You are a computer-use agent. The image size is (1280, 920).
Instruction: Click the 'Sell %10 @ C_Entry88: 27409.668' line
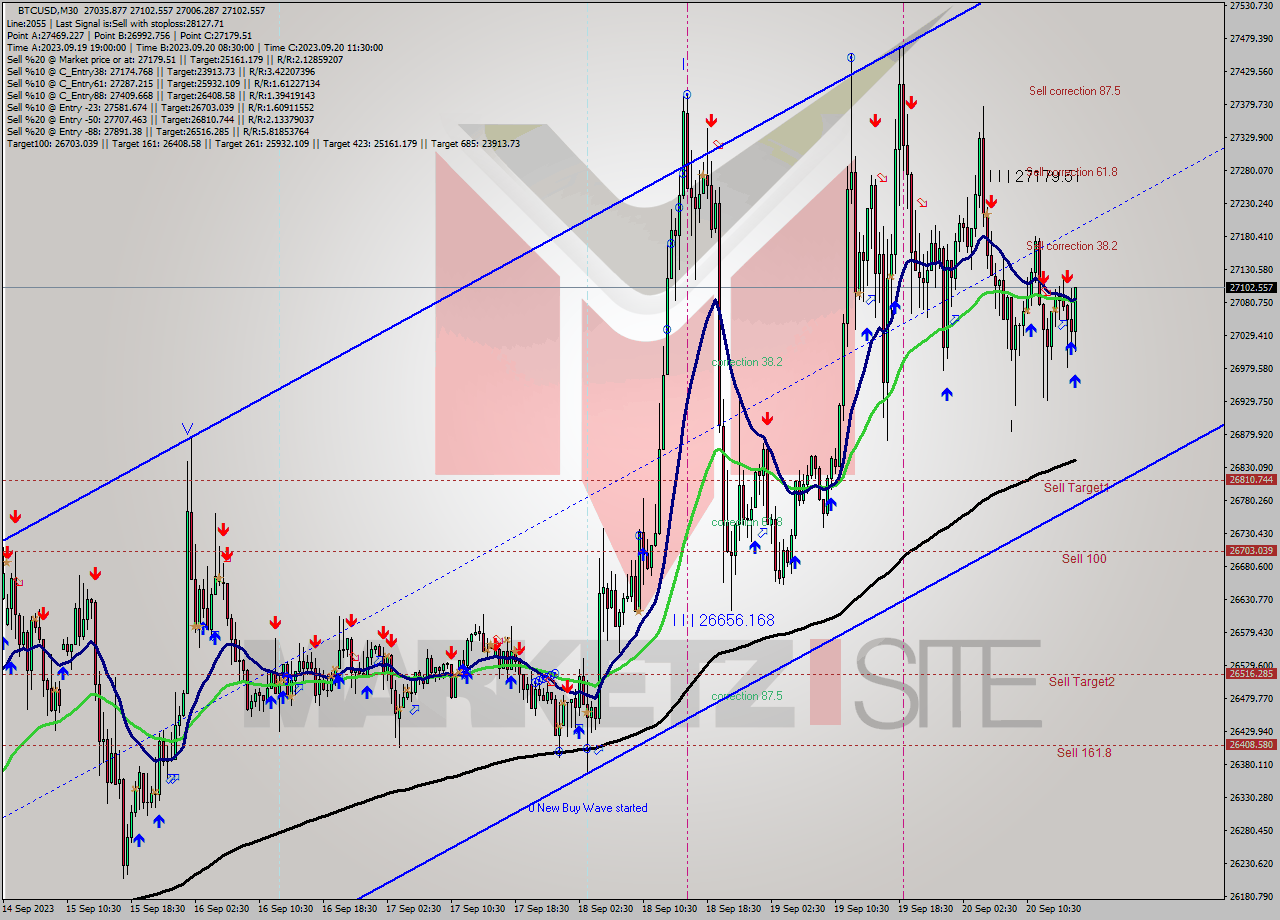[x=160, y=95]
